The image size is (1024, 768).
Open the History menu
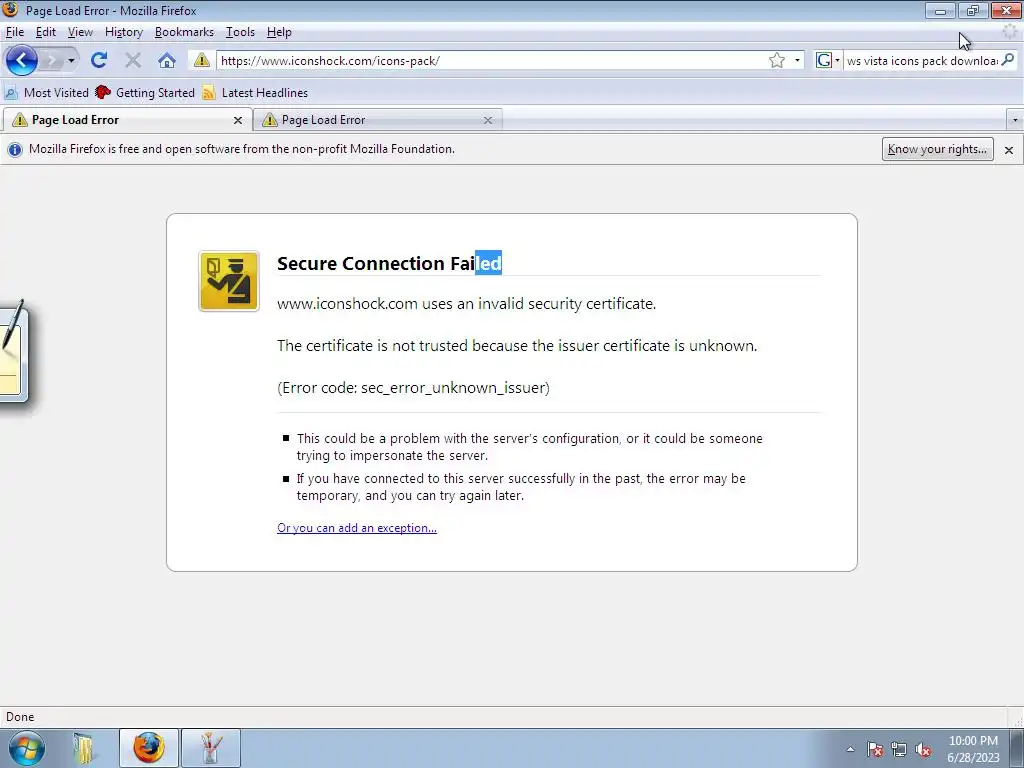[x=123, y=32]
